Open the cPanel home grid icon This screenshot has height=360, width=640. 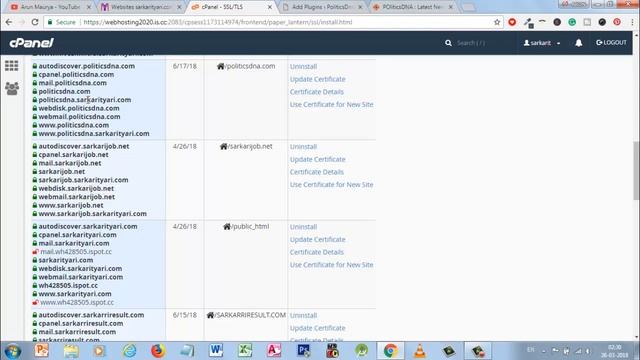coord(11,66)
